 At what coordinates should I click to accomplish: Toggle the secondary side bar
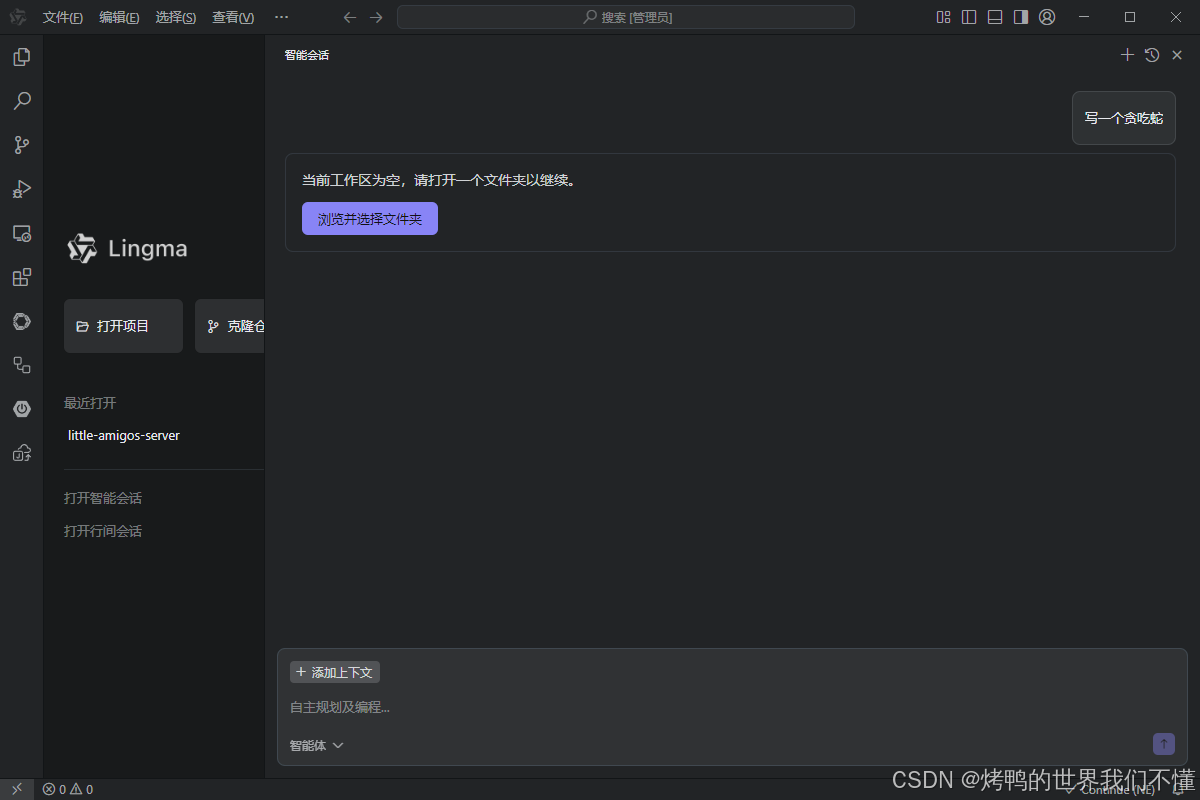(x=1021, y=17)
